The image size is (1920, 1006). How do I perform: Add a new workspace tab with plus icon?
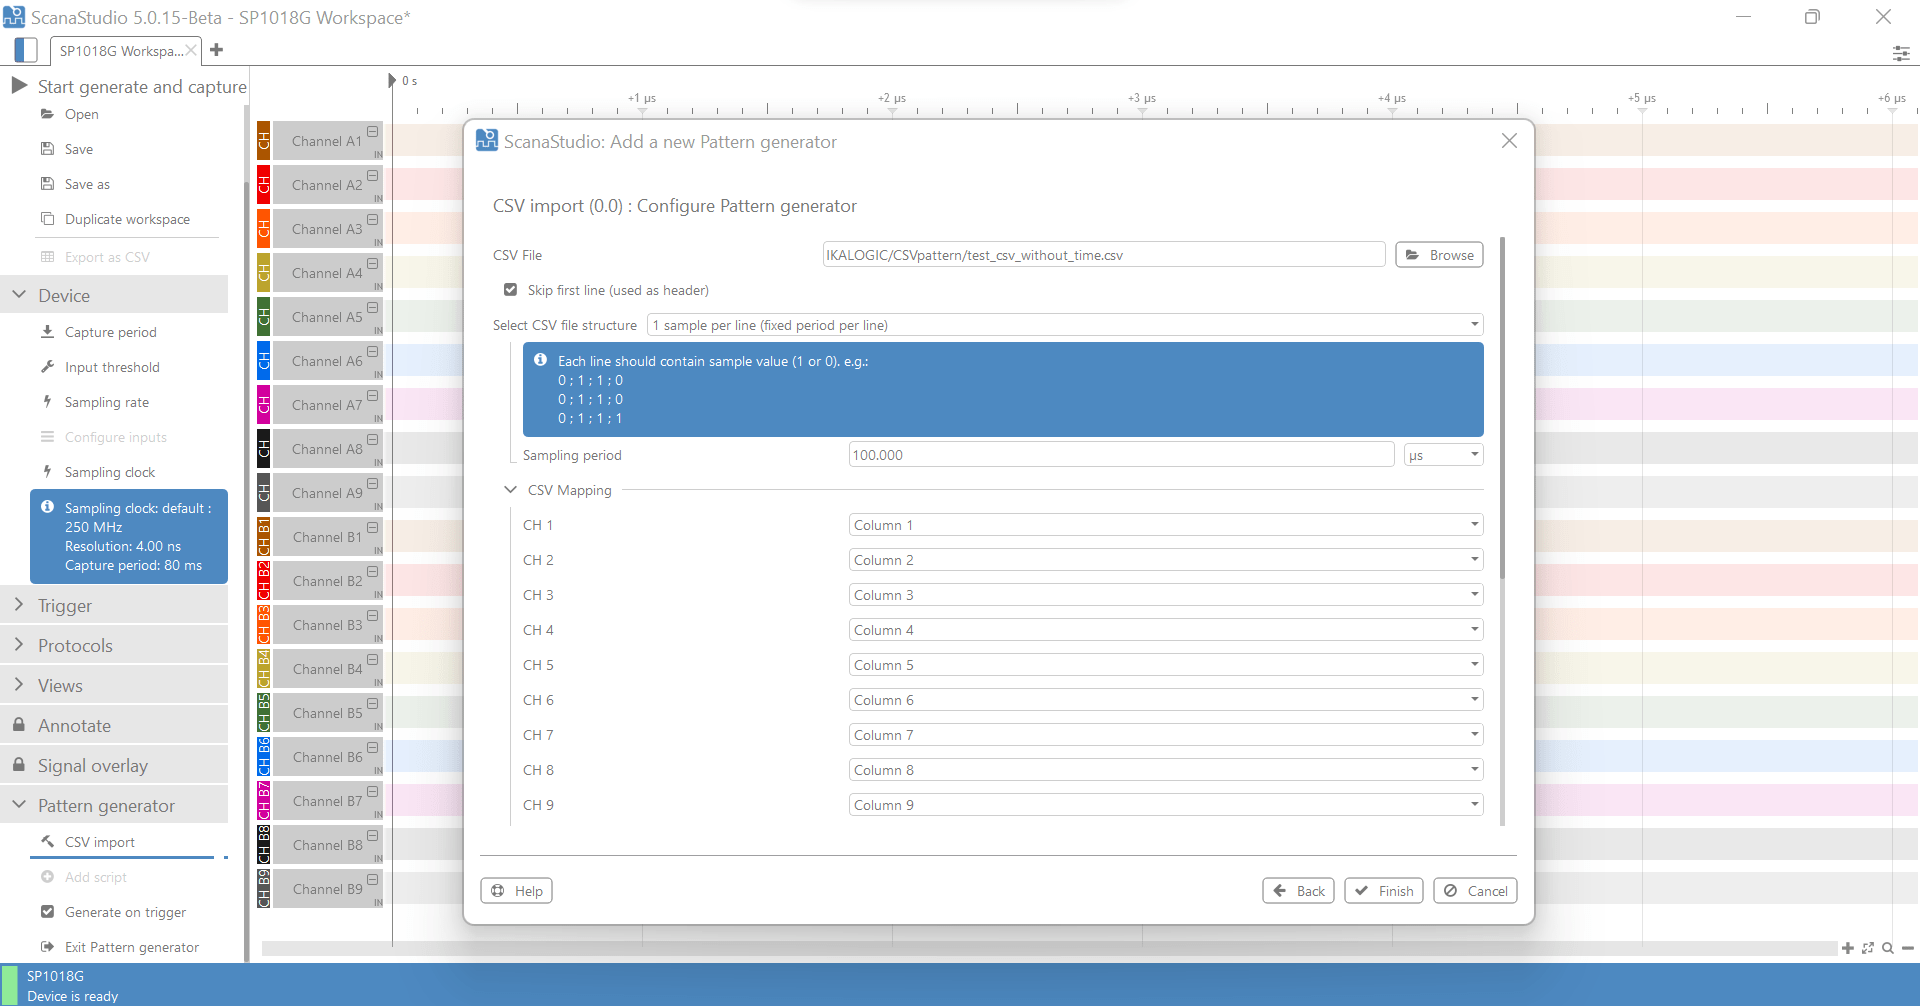pyautogui.click(x=216, y=50)
